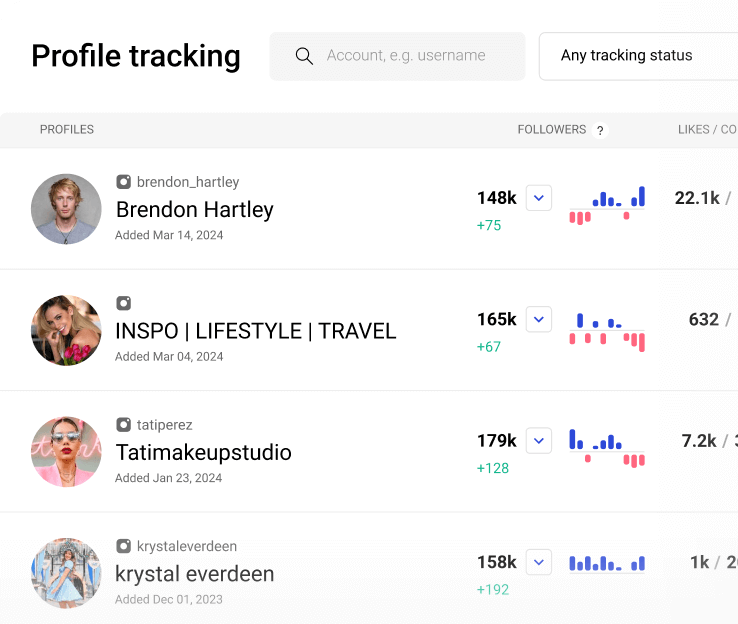Click Brendon Hartley's follower growth bar chart

[x=607, y=204]
